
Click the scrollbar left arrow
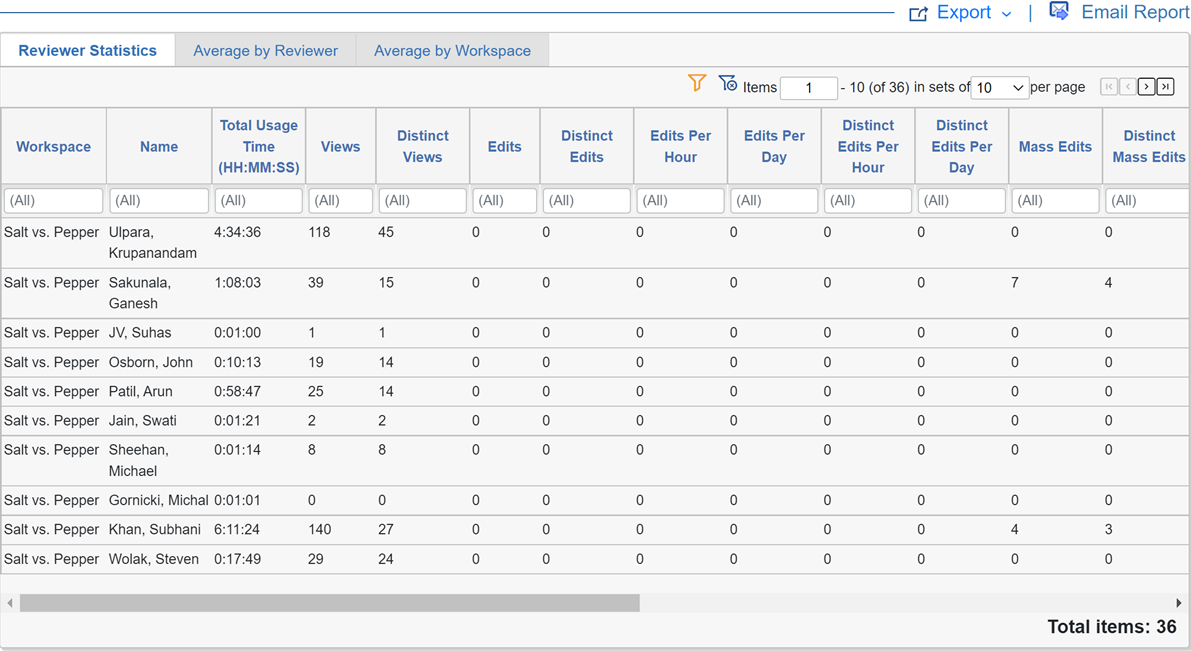[10, 603]
